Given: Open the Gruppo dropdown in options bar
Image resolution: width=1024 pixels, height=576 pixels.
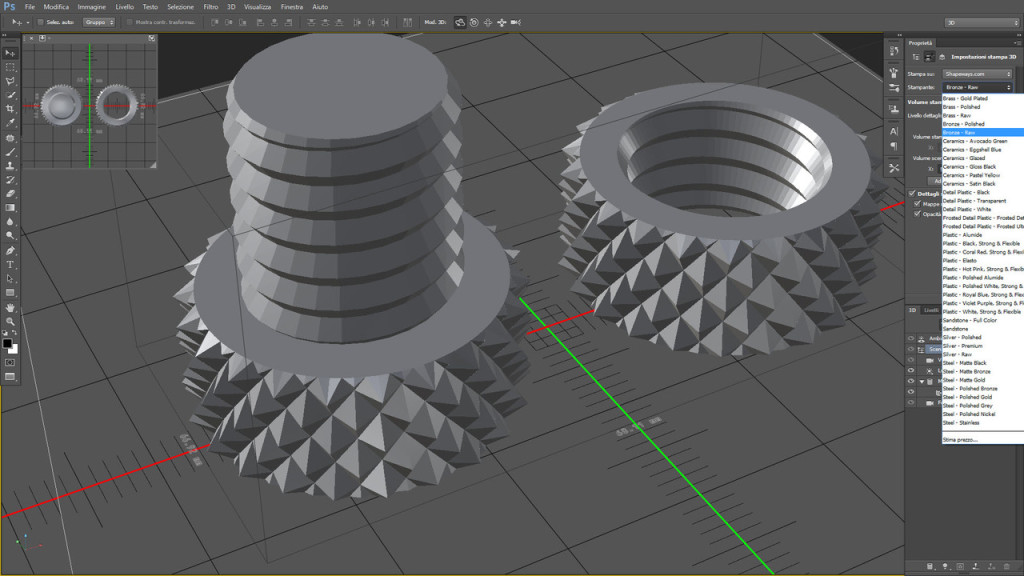Looking at the screenshot, I should pyautogui.click(x=99, y=21).
